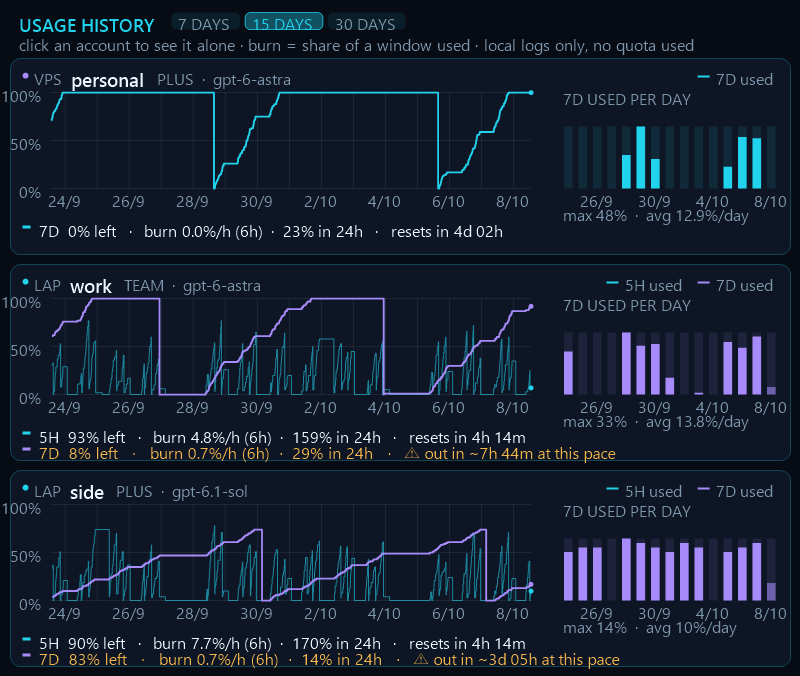This screenshot has height=676, width=800.
Task: Click the 7D used legend in work card
Action: click(x=735, y=286)
